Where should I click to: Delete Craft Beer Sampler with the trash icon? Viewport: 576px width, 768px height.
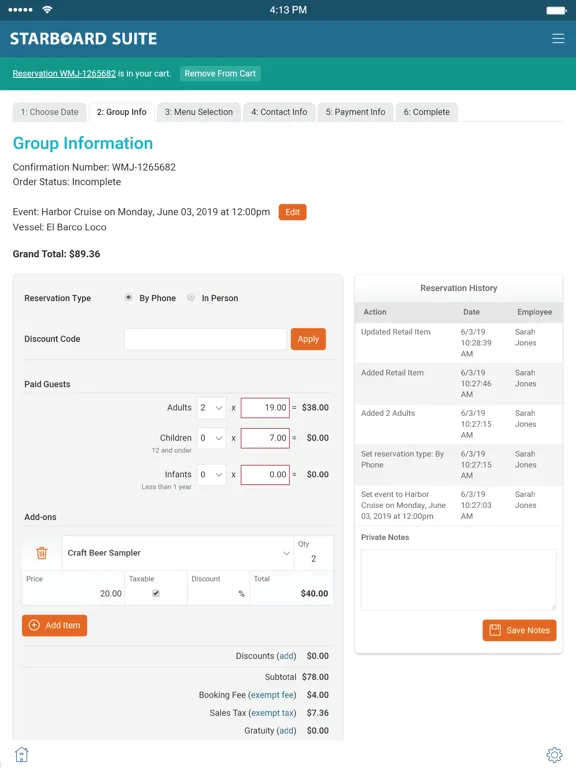[x=42, y=553]
